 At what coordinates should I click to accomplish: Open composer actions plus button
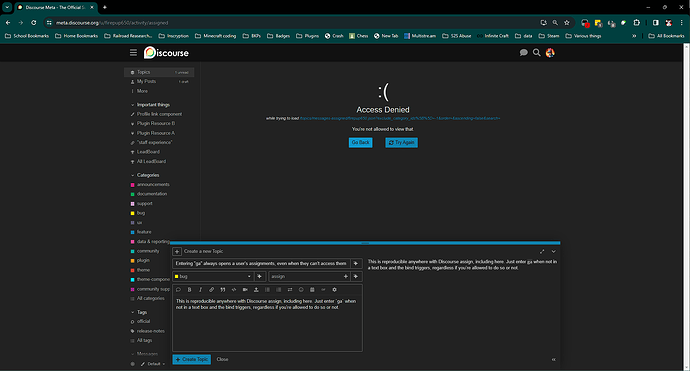pos(177,251)
